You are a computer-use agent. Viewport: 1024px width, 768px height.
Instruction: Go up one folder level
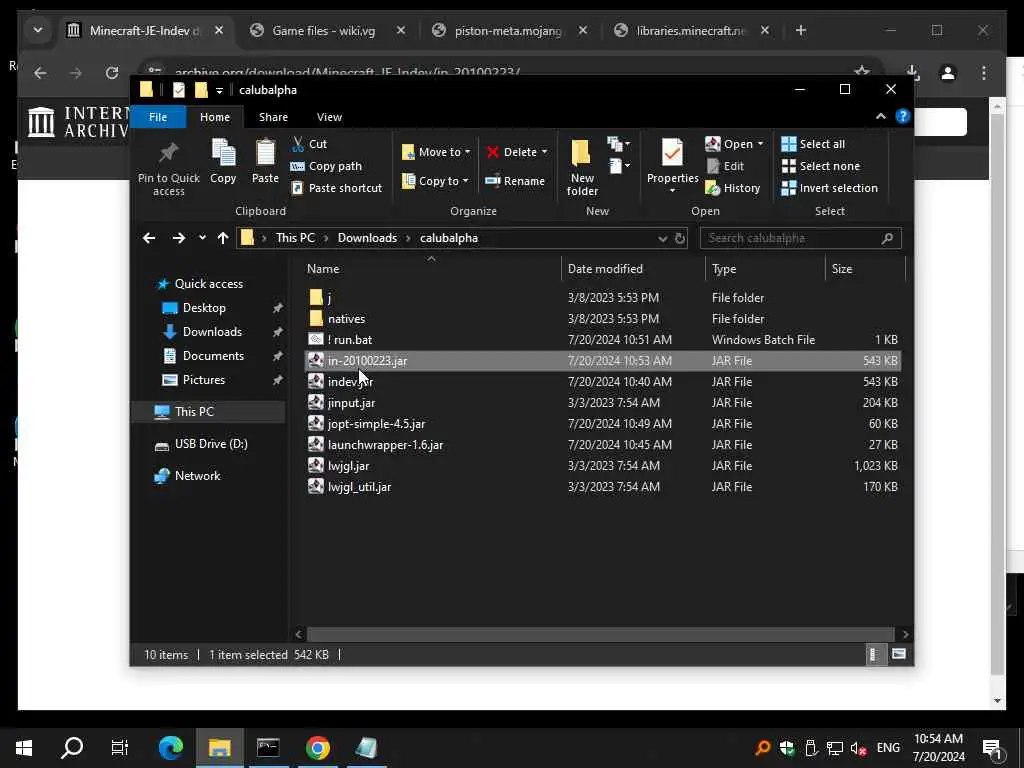click(223, 238)
